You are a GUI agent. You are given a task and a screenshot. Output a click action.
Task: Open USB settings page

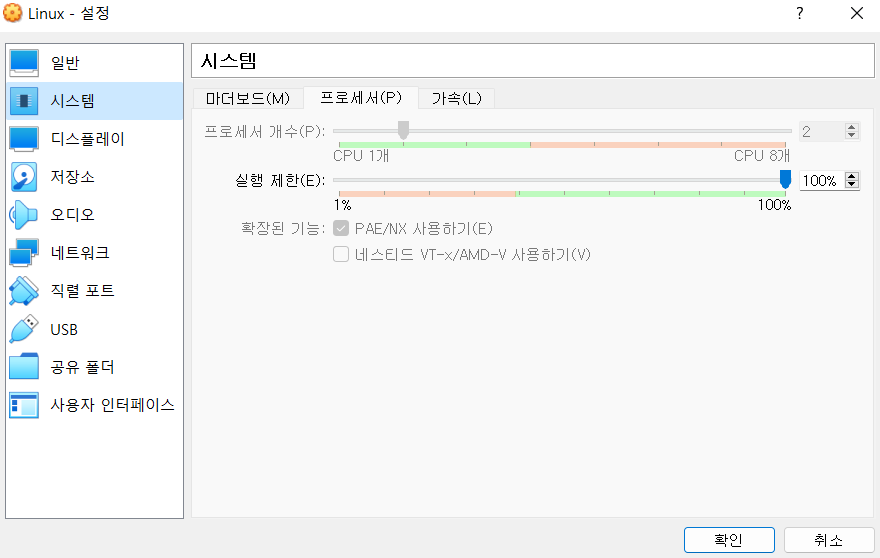click(94, 329)
